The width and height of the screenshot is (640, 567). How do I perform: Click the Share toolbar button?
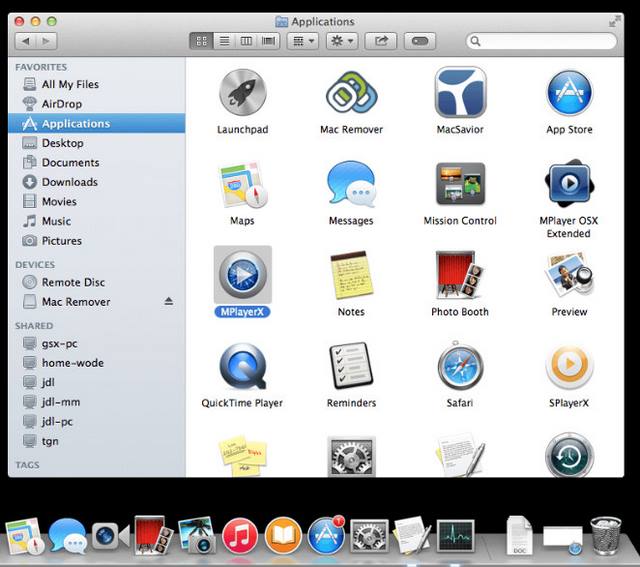(x=380, y=41)
